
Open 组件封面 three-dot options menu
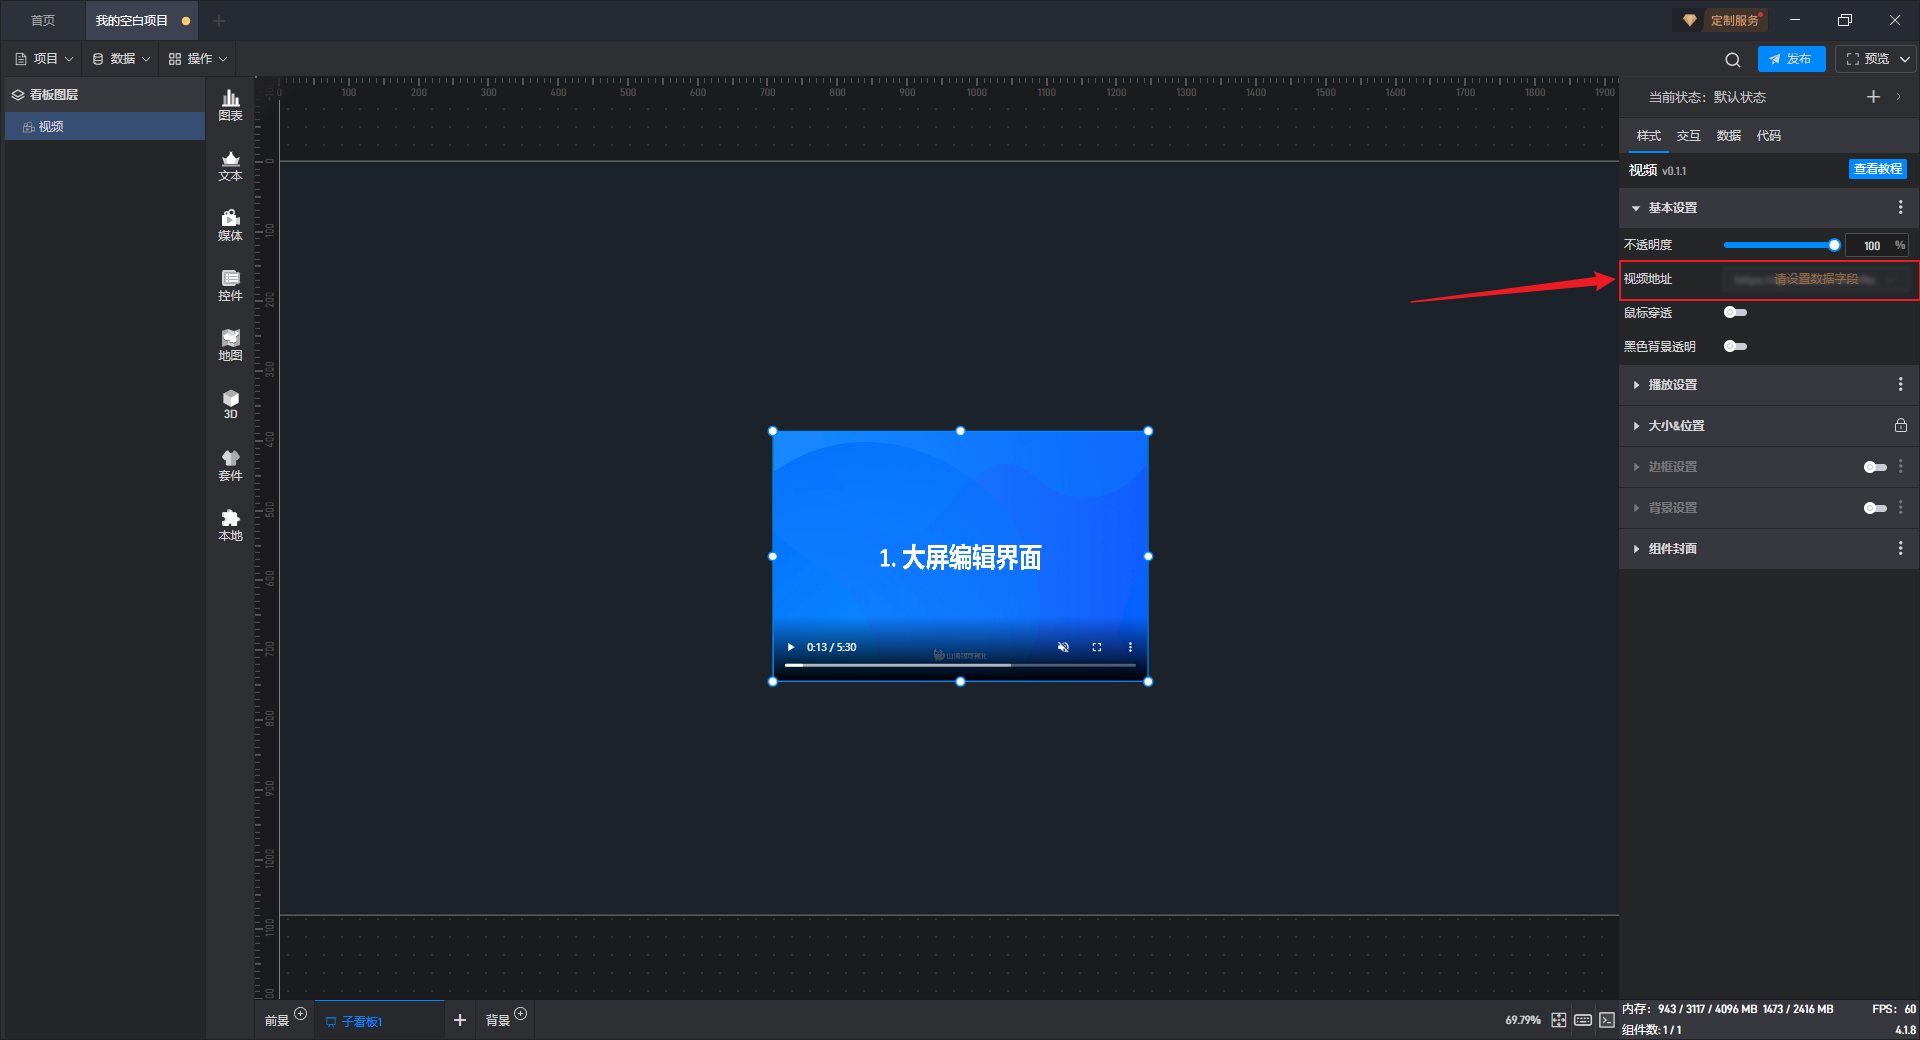(x=1900, y=548)
